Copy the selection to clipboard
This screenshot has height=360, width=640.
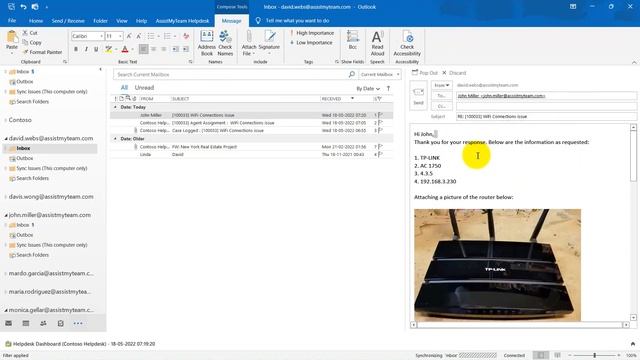(32, 42)
